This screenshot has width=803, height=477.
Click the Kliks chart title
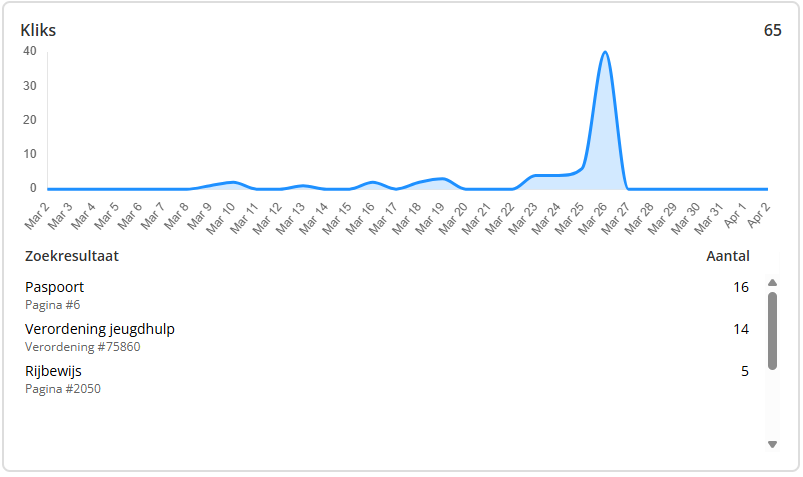tap(38, 30)
